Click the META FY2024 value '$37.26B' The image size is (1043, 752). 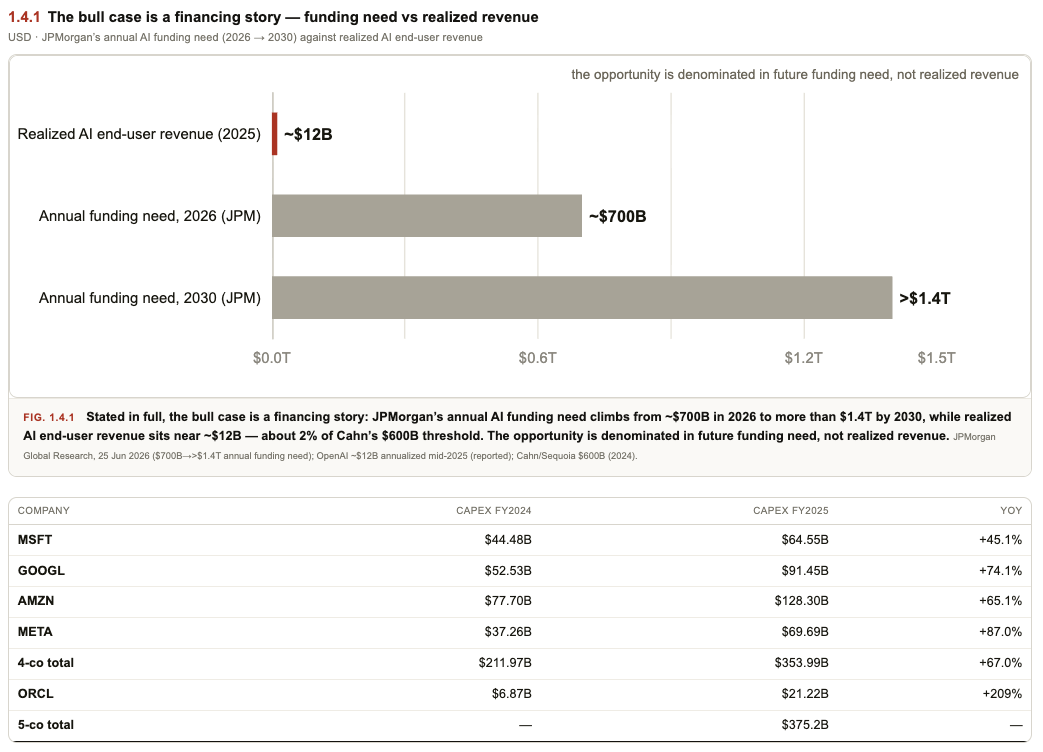coord(508,632)
